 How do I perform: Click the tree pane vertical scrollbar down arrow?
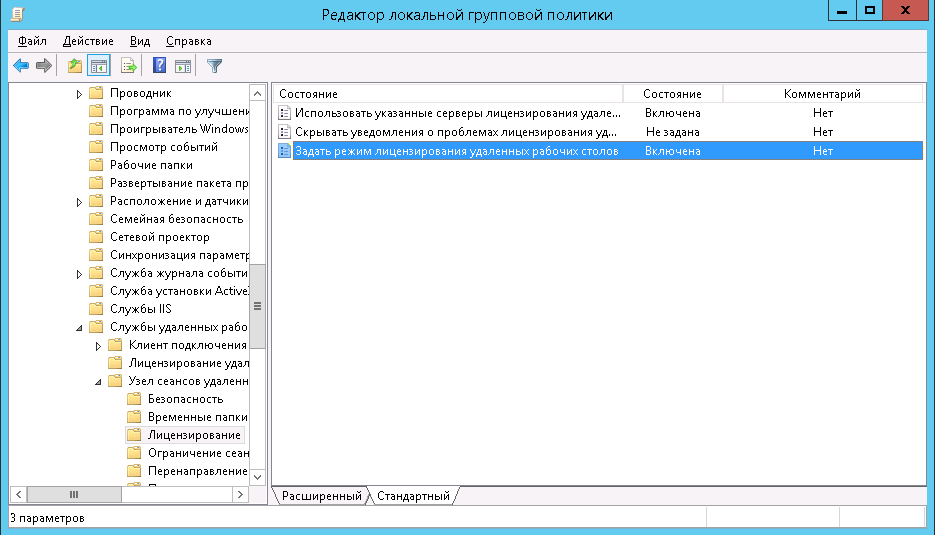[x=257, y=477]
